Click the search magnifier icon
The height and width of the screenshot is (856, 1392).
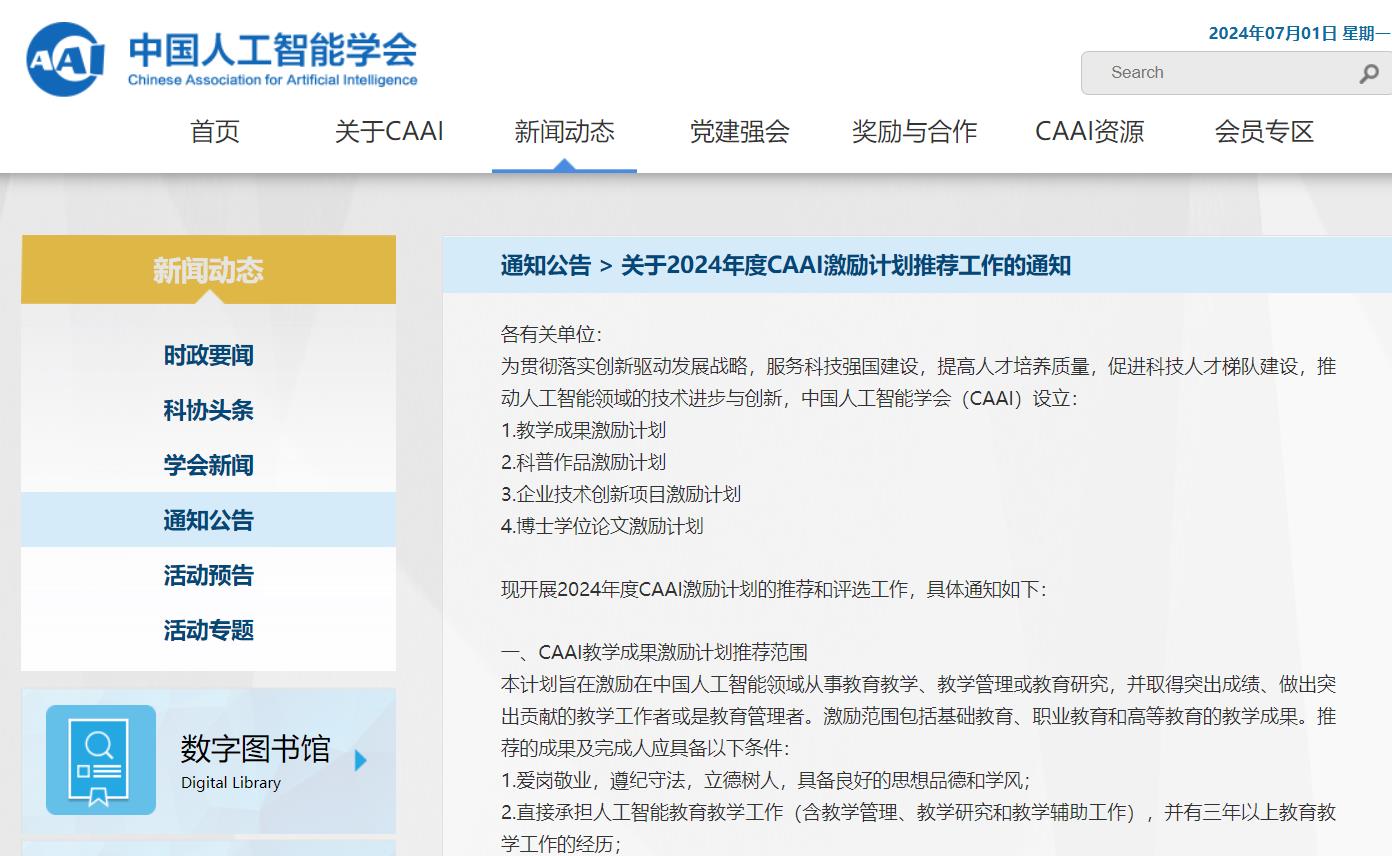(1369, 73)
